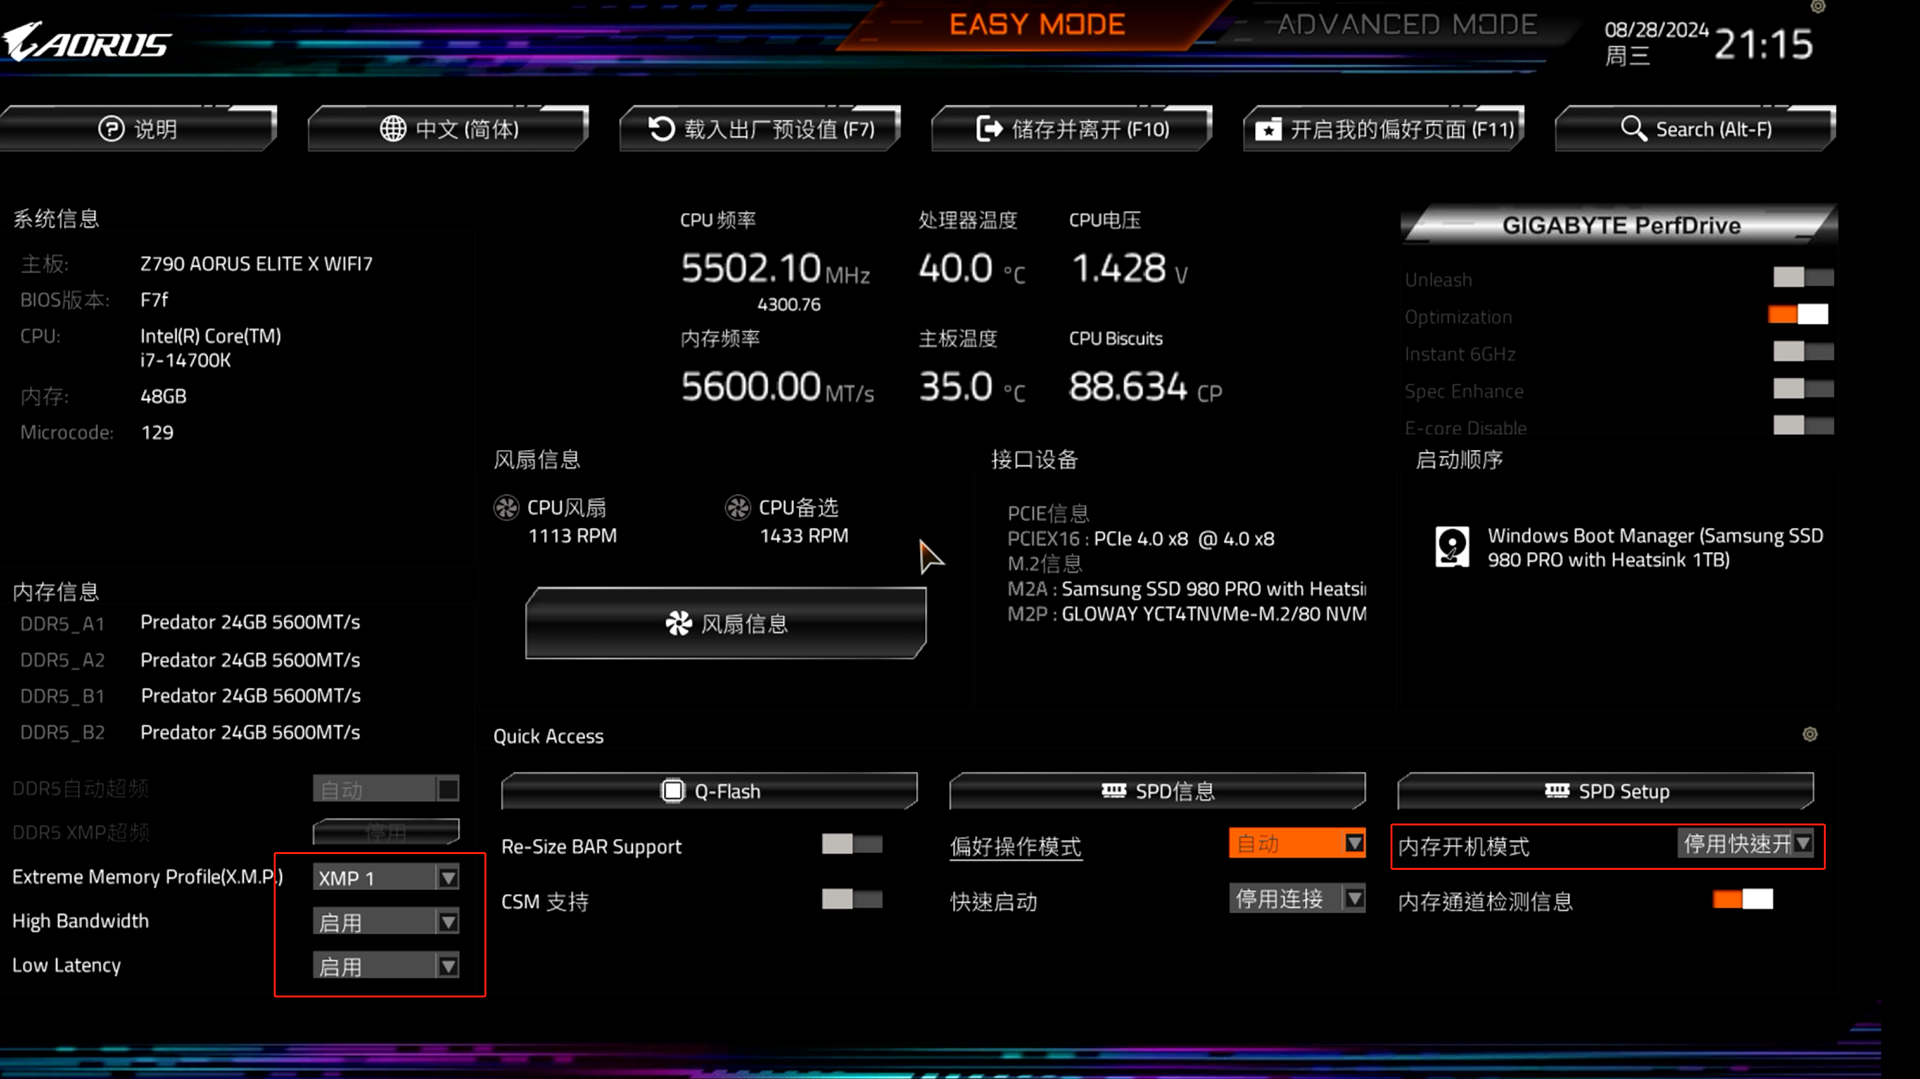Switch to the ADVANCED MODE tab
This screenshot has height=1079, width=1920.
(x=1407, y=24)
